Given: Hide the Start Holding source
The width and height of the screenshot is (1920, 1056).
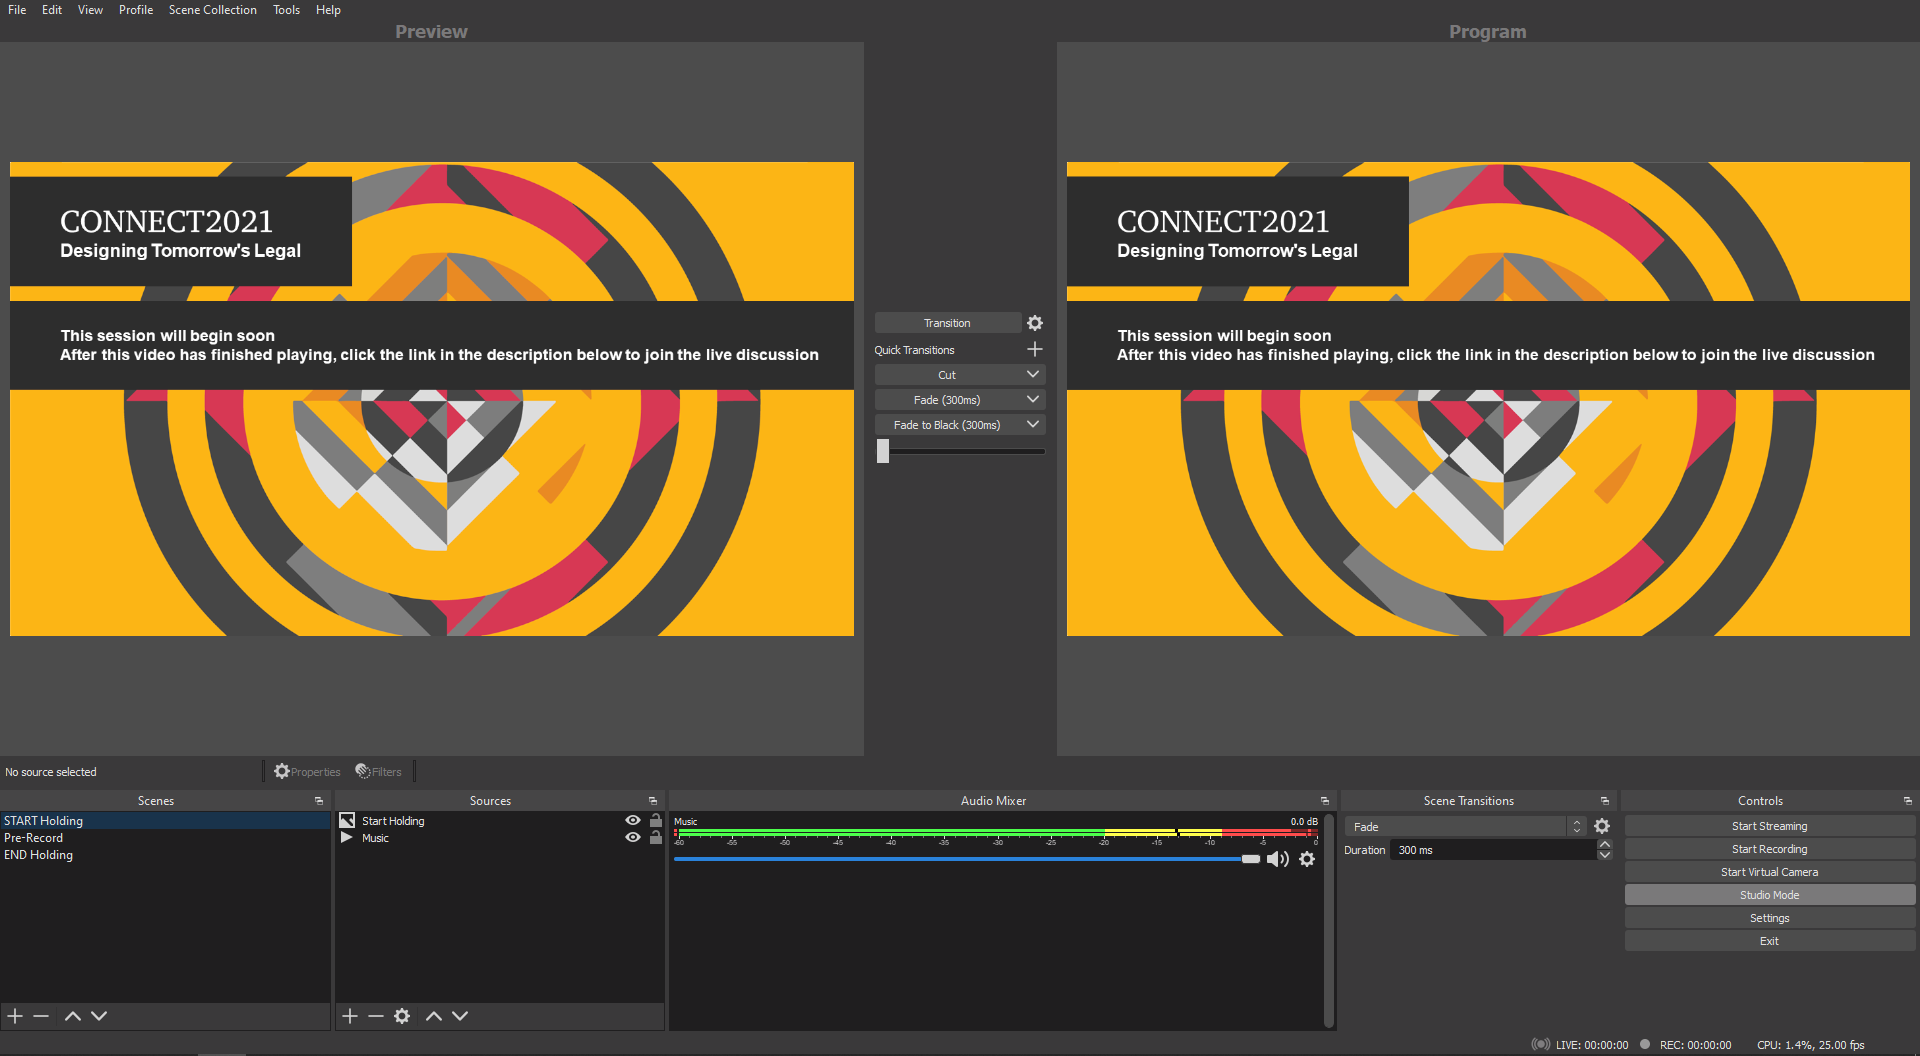Looking at the screenshot, I should [633, 820].
